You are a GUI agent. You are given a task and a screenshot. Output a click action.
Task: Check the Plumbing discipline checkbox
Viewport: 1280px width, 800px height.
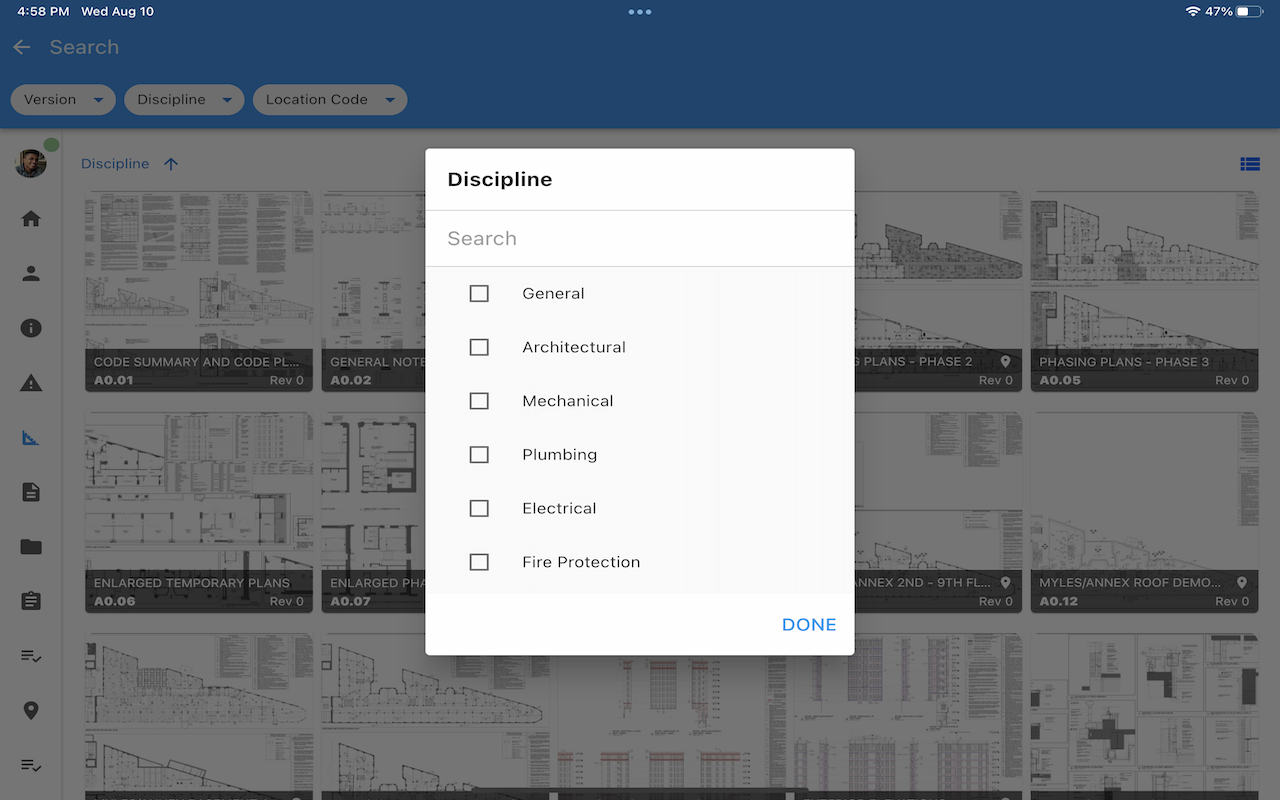[479, 454]
